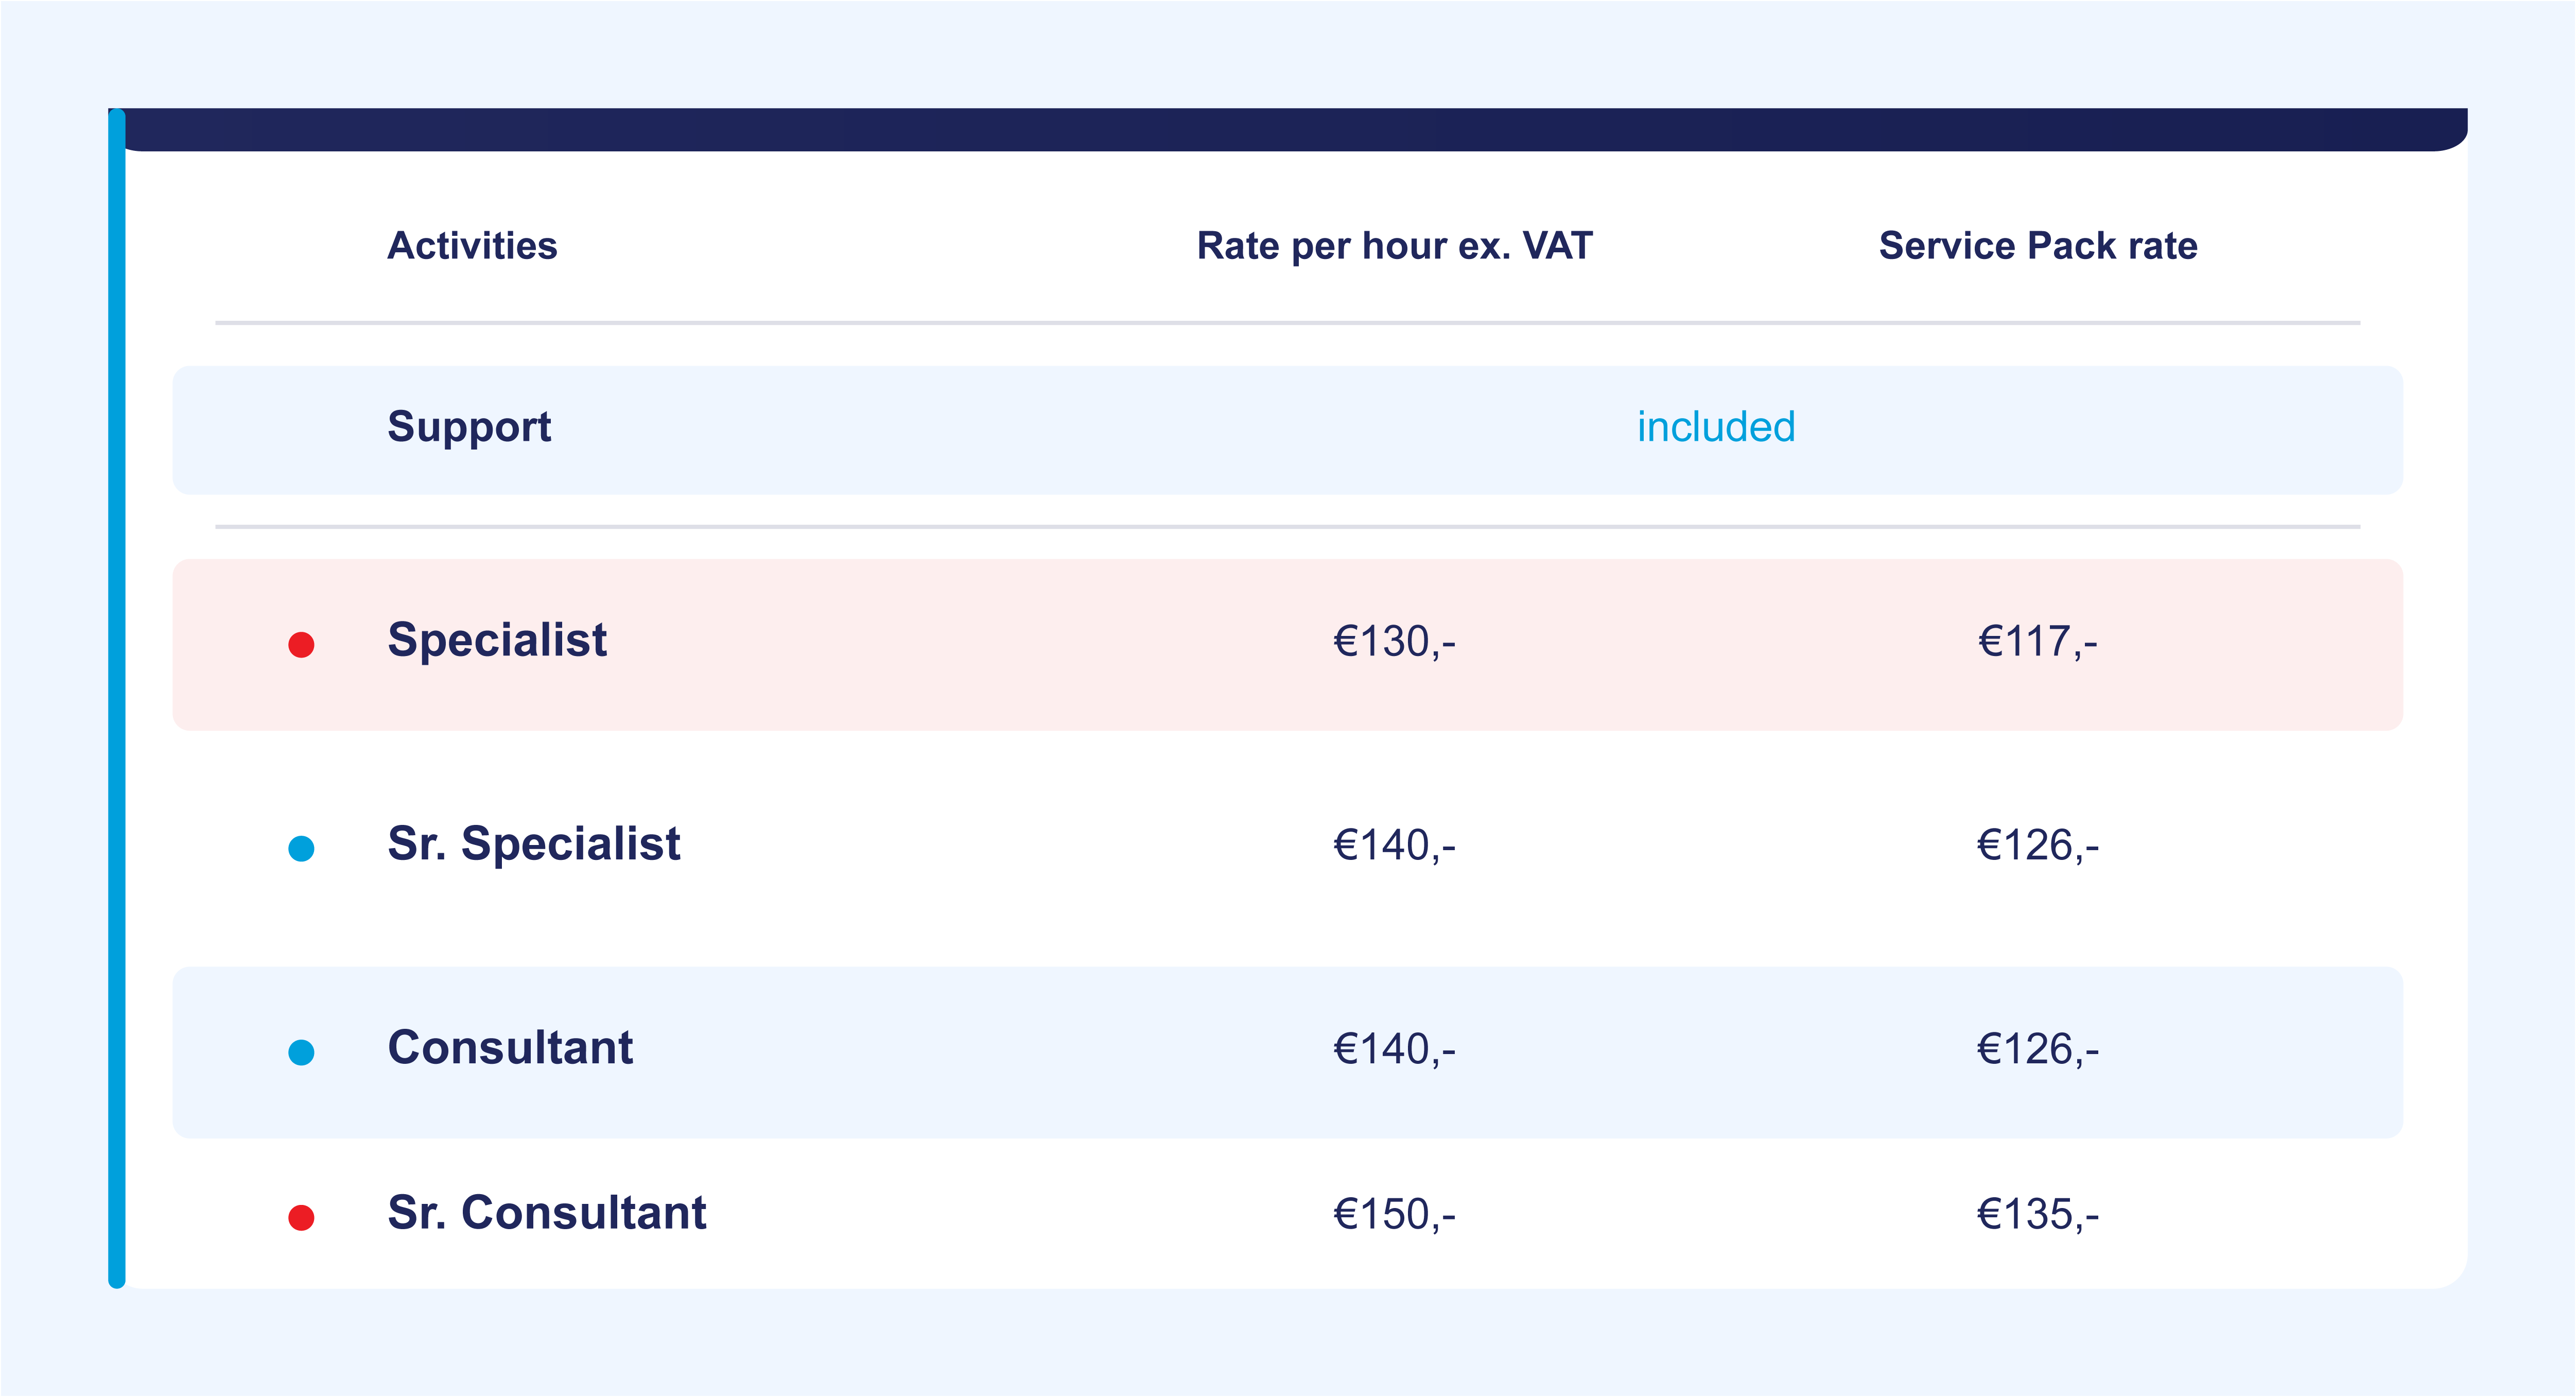2576x1397 pixels.
Task: Click the Support row label
Action: [469, 428]
